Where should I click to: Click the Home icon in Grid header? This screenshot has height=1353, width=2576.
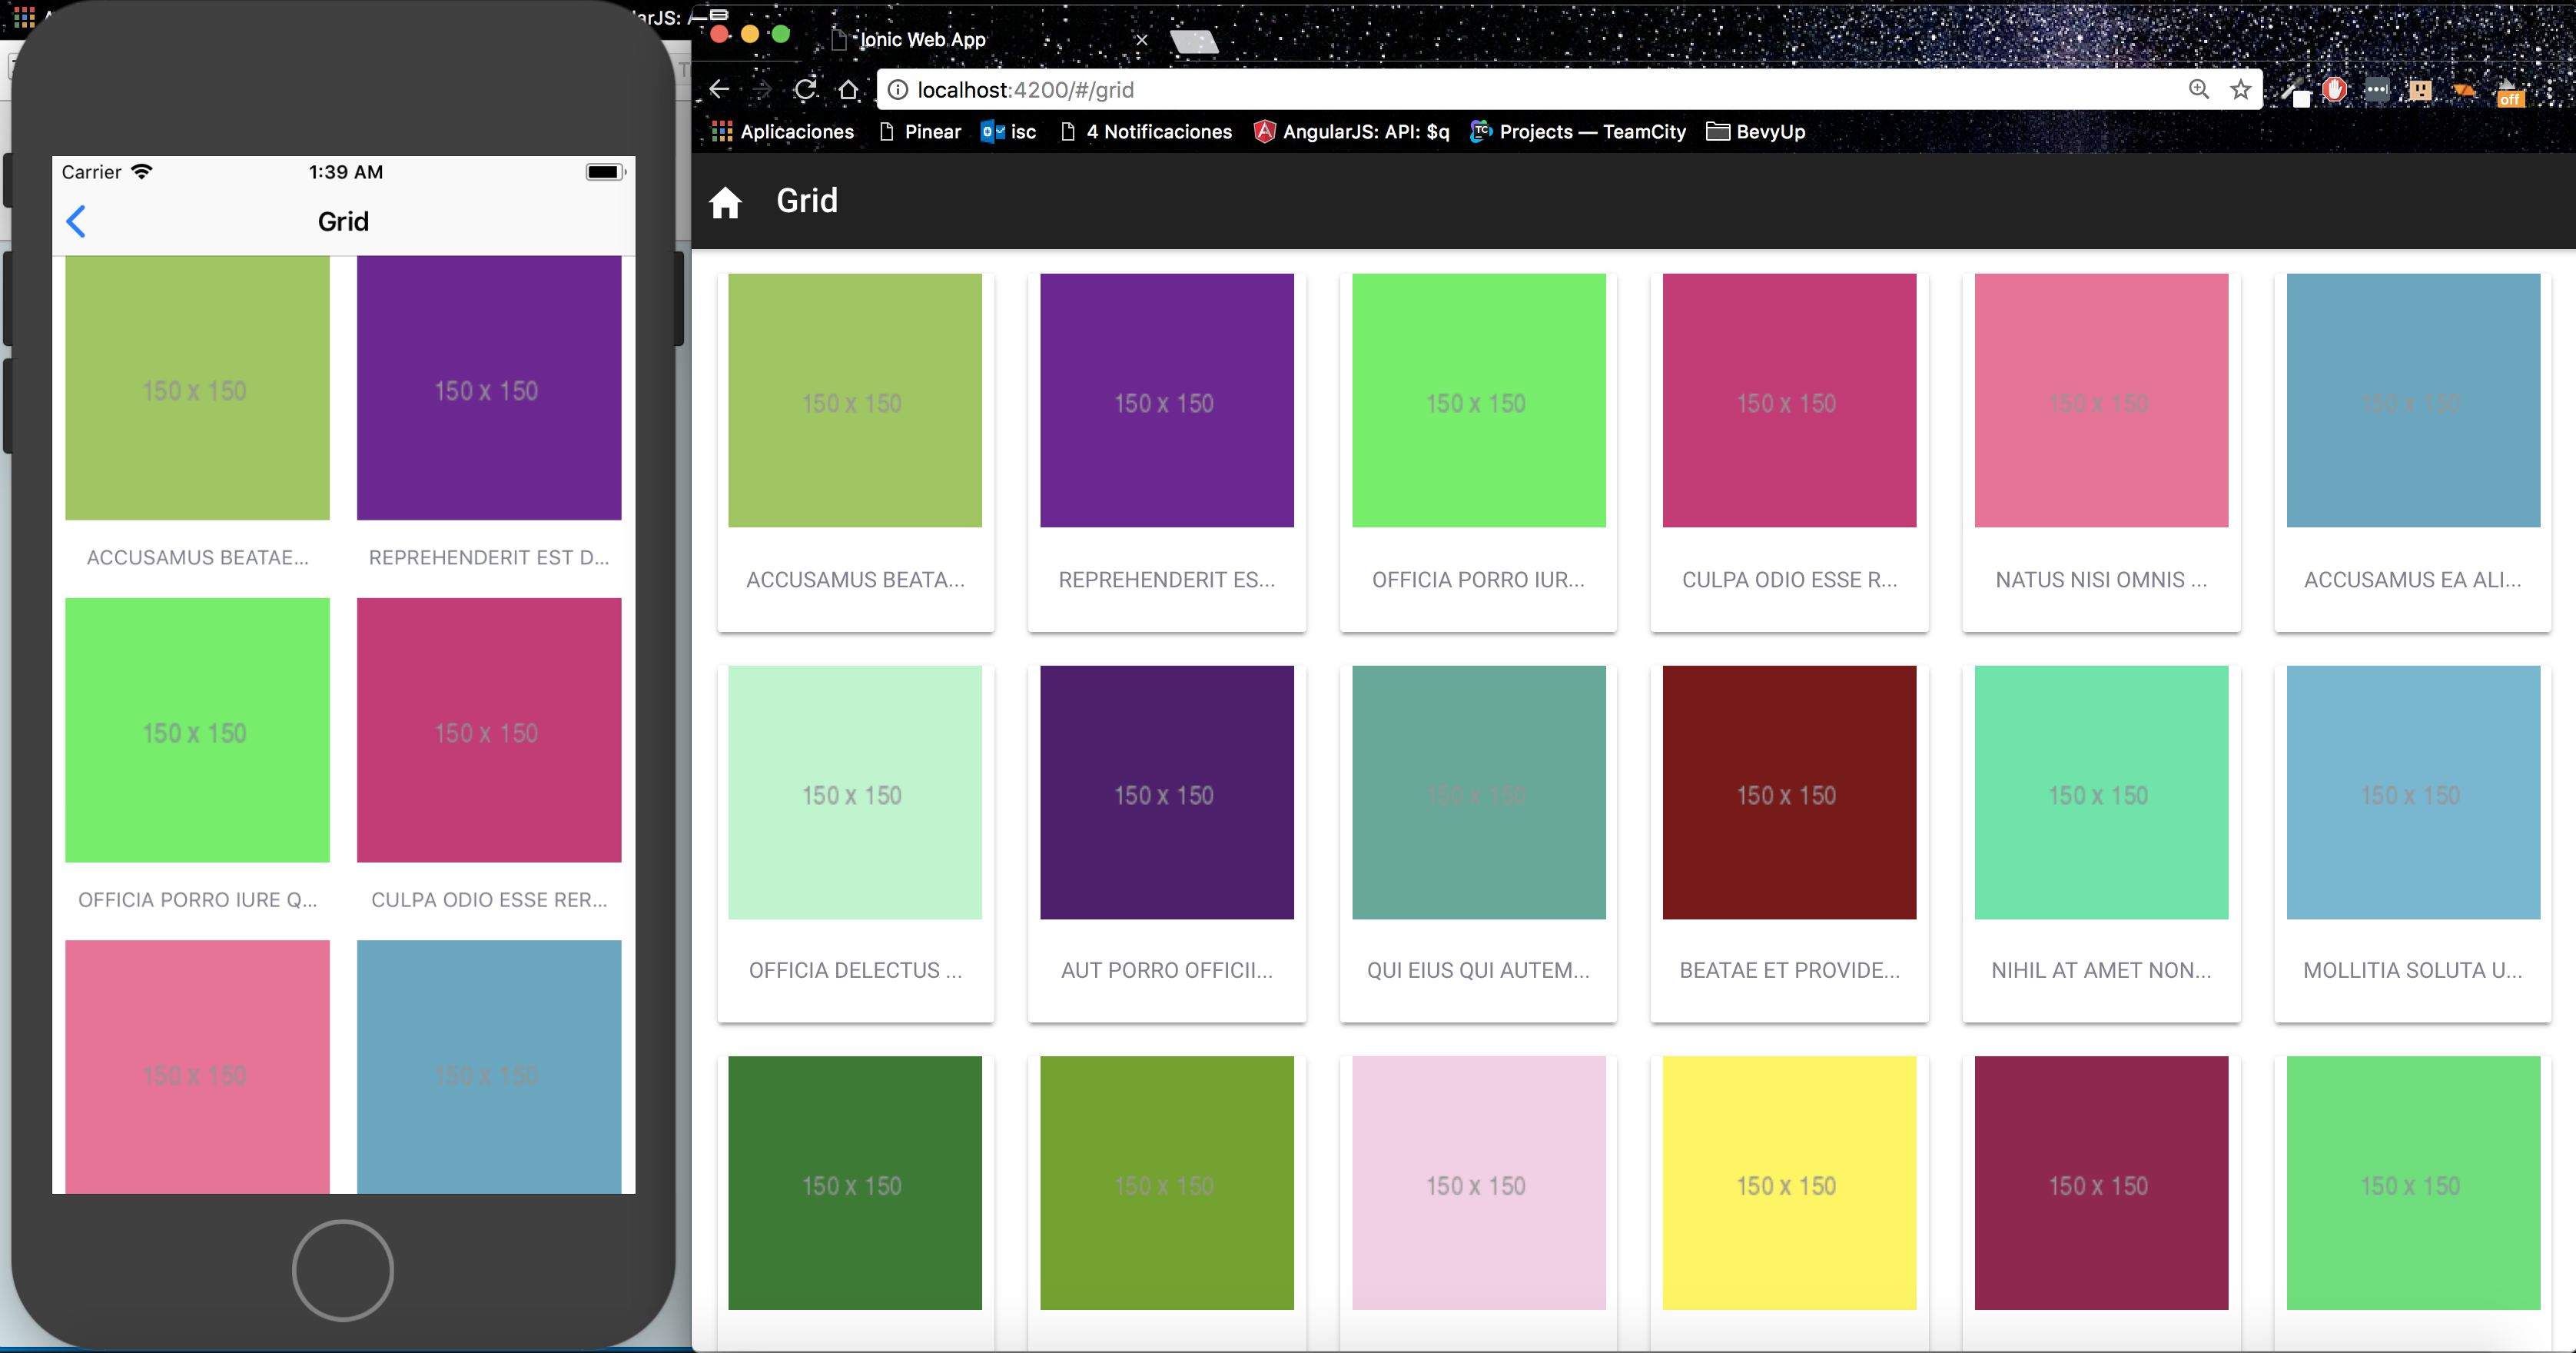pos(725,203)
